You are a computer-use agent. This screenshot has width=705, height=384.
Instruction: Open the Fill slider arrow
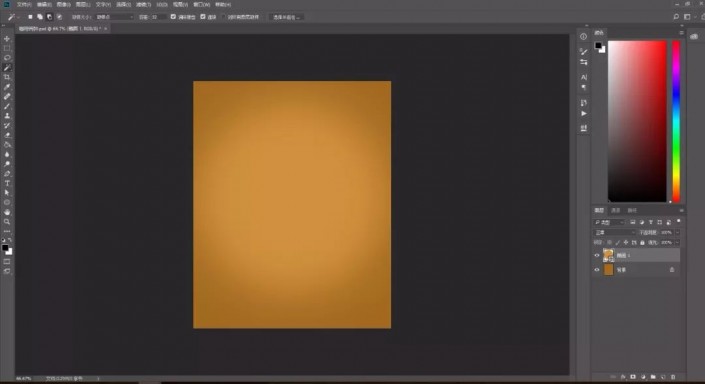(678, 242)
